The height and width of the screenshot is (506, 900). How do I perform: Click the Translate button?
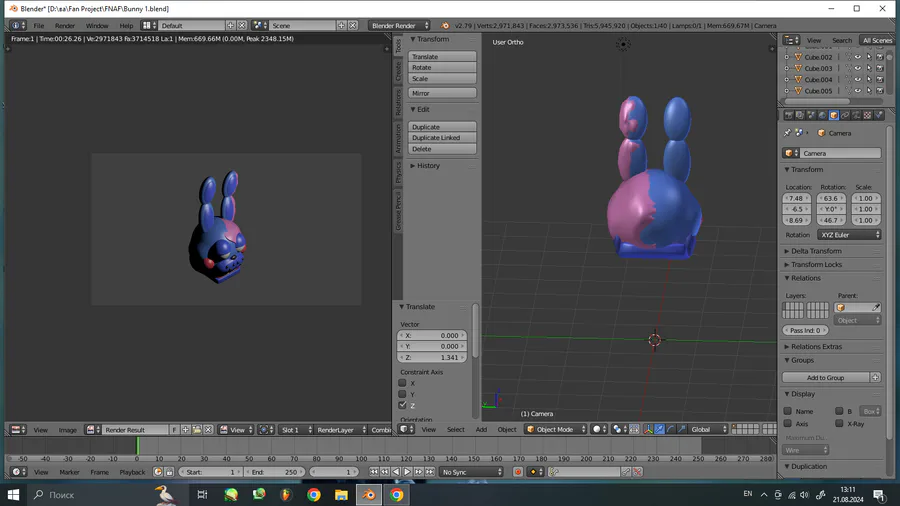pyautogui.click(x=442, y=56)
